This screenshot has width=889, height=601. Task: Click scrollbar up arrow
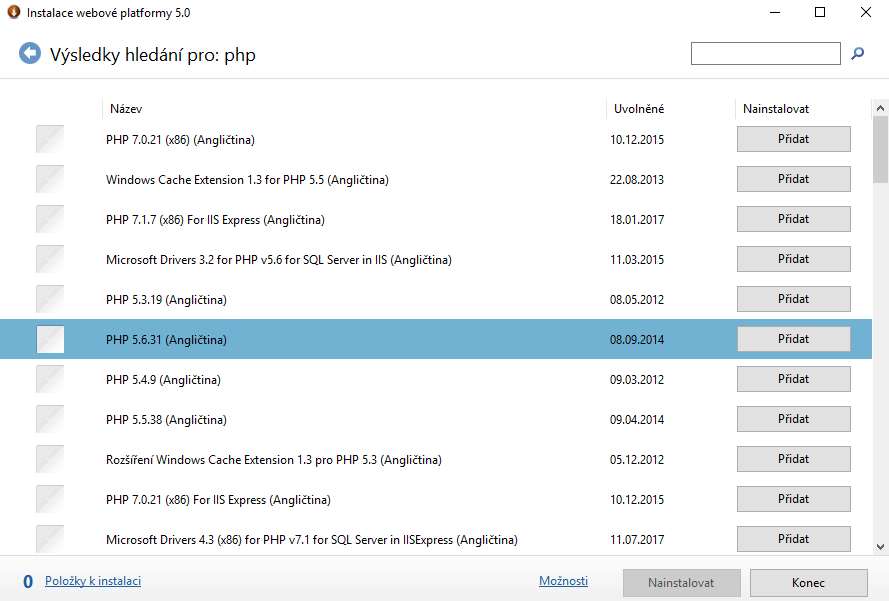click(x=880, y=108)
